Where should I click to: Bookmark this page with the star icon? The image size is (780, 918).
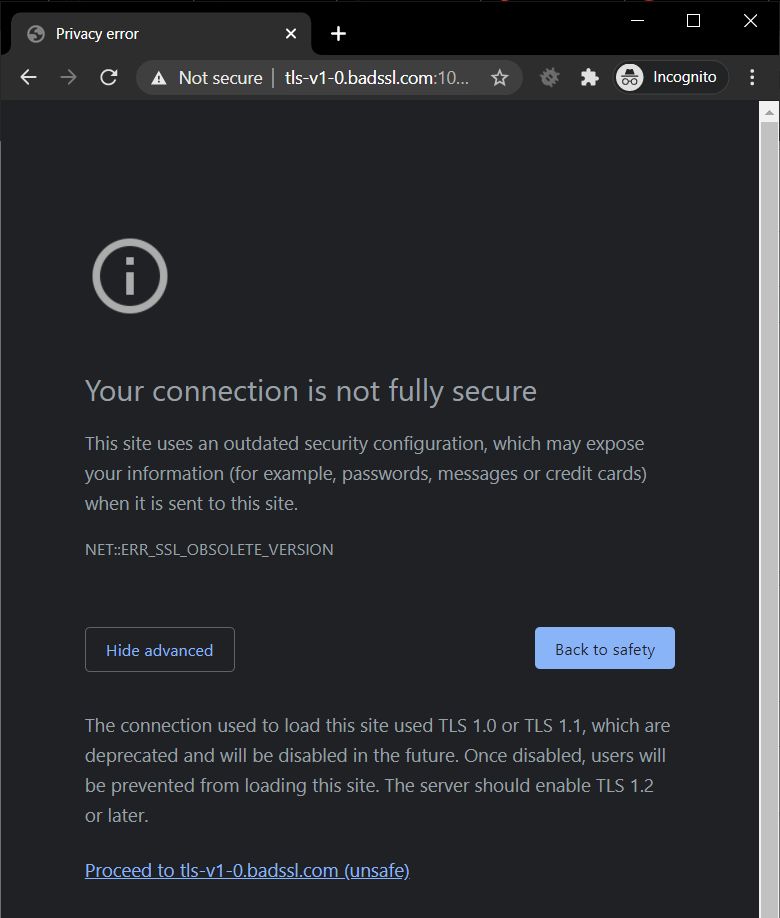pos(500,77)
